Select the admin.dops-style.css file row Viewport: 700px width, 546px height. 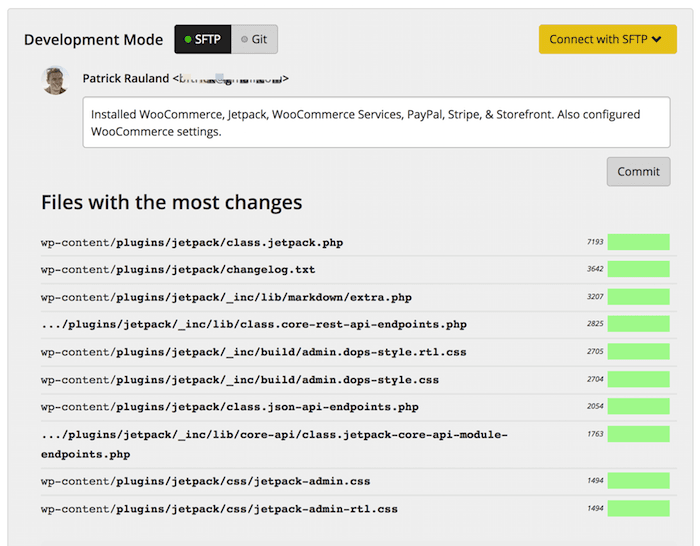click(x=359, y=380)
